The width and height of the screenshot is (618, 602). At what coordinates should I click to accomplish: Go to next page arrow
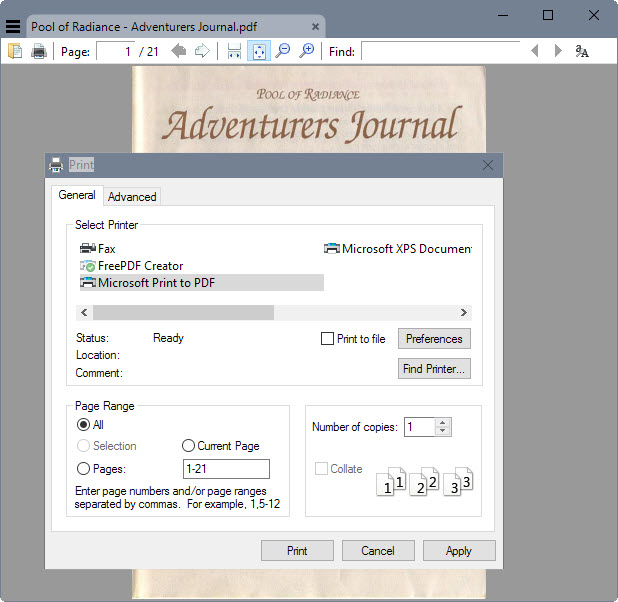[x=202, y=51]
